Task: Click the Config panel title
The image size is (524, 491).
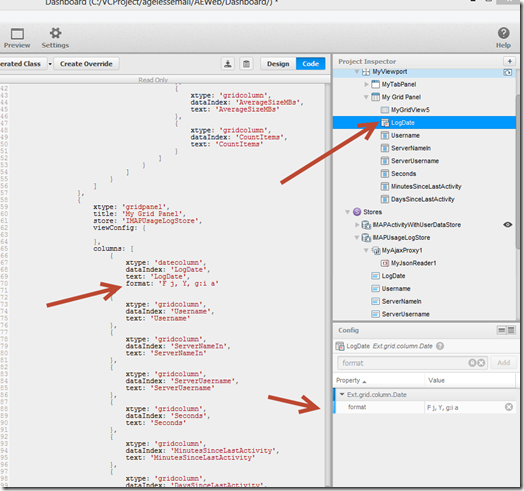Action: click(x=348, y=330)
